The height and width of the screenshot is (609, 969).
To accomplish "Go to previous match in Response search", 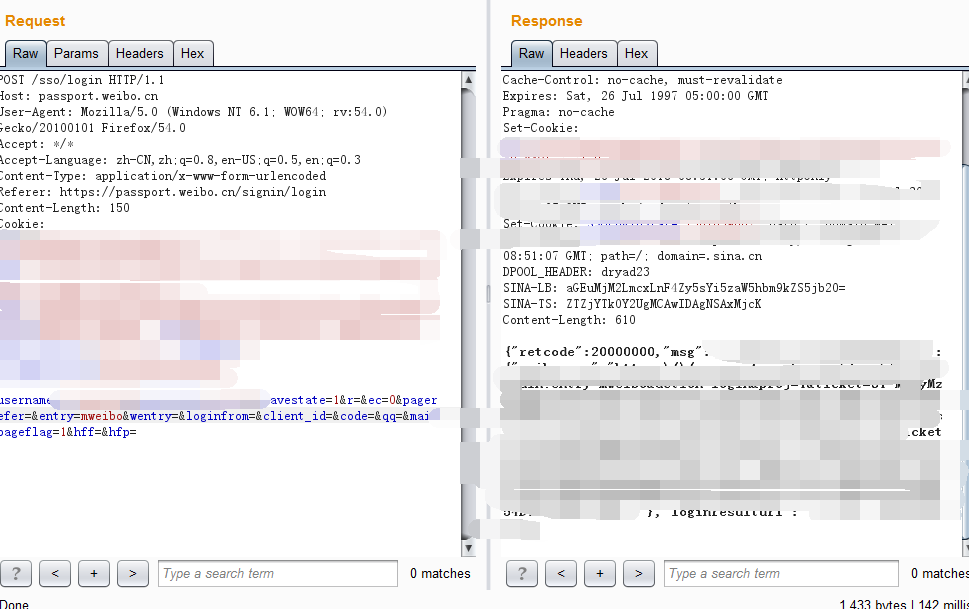I will tap(561, 573).
